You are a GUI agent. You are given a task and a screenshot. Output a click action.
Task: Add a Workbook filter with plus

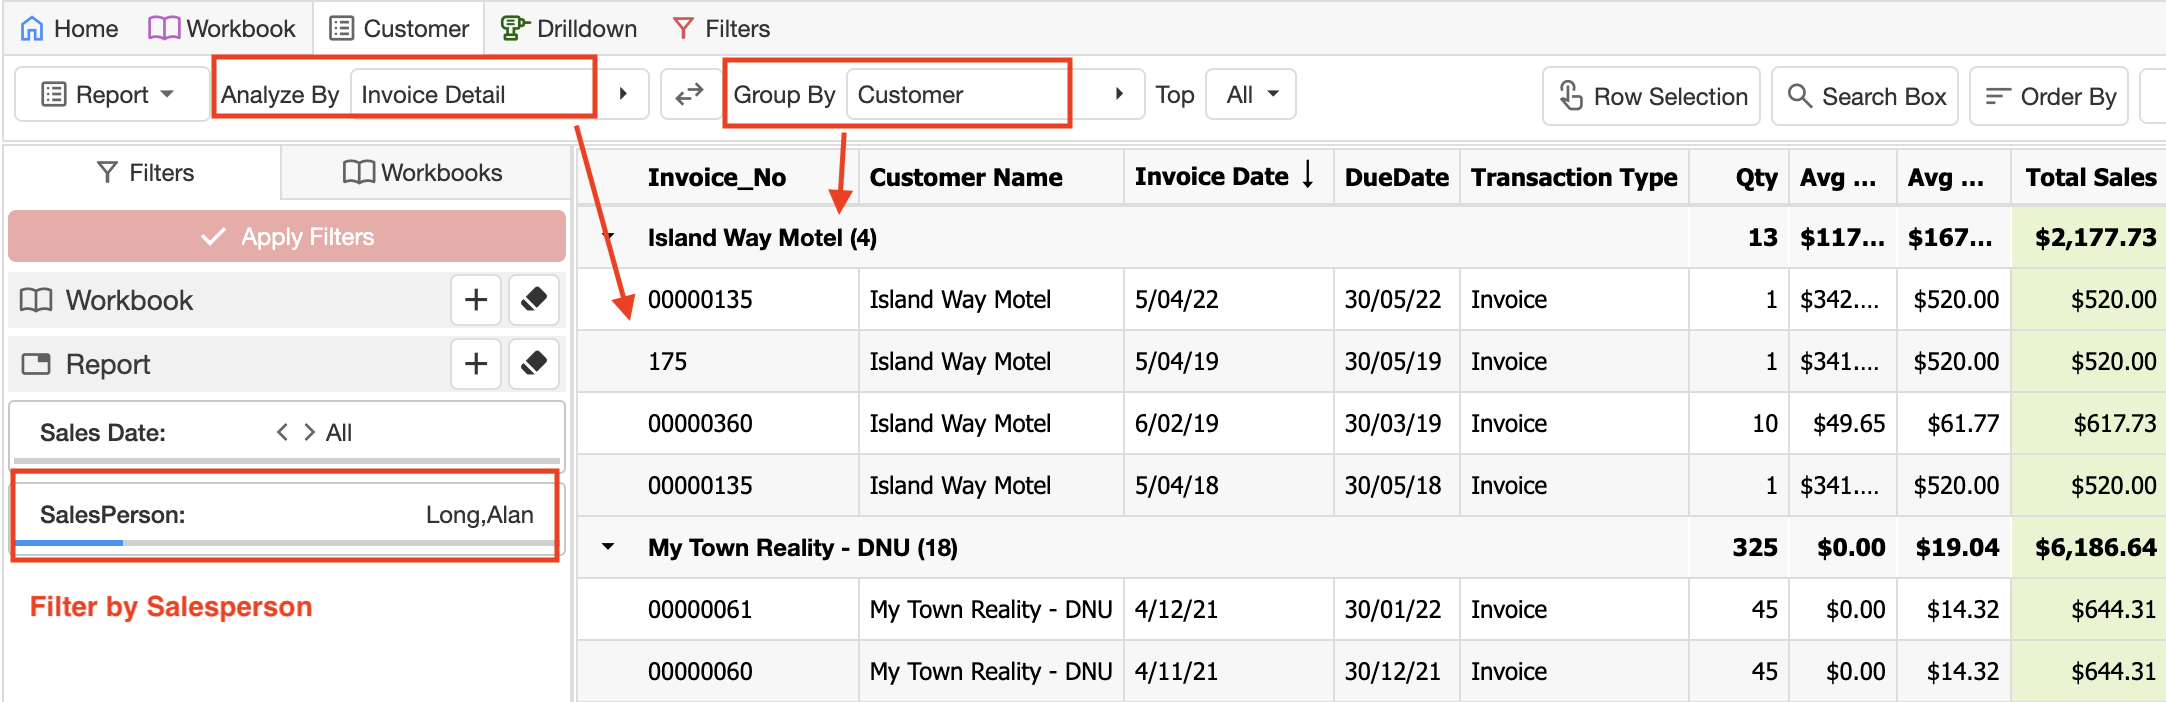click(x=476, y=299)
